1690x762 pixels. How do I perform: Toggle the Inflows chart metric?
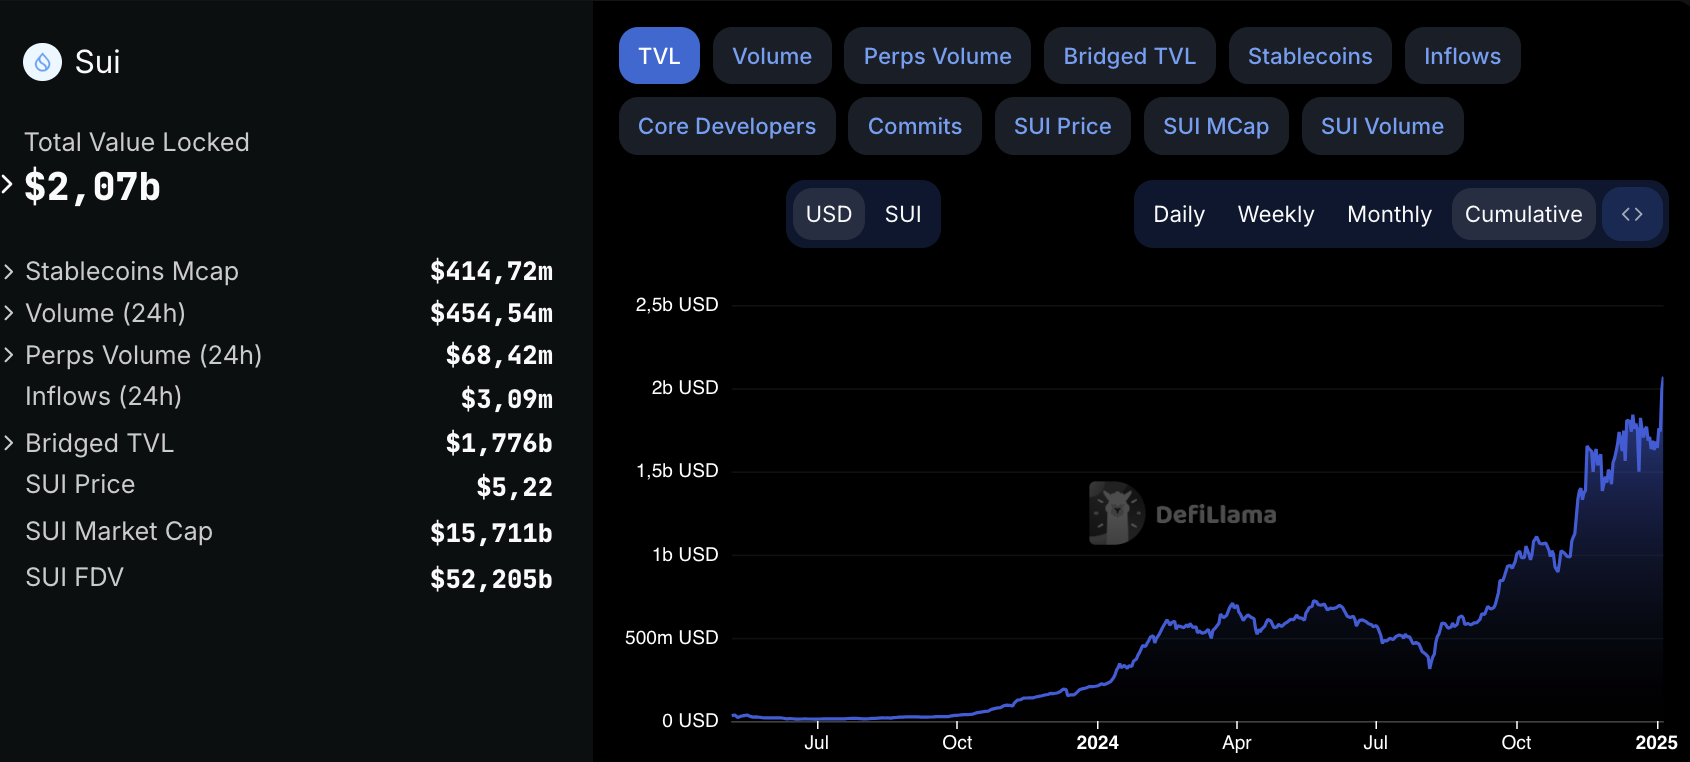tap(1462, 56)
